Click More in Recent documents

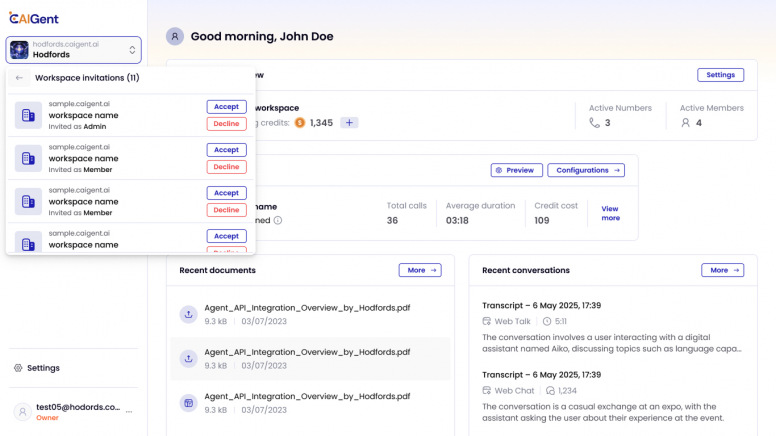click(419, 270)
